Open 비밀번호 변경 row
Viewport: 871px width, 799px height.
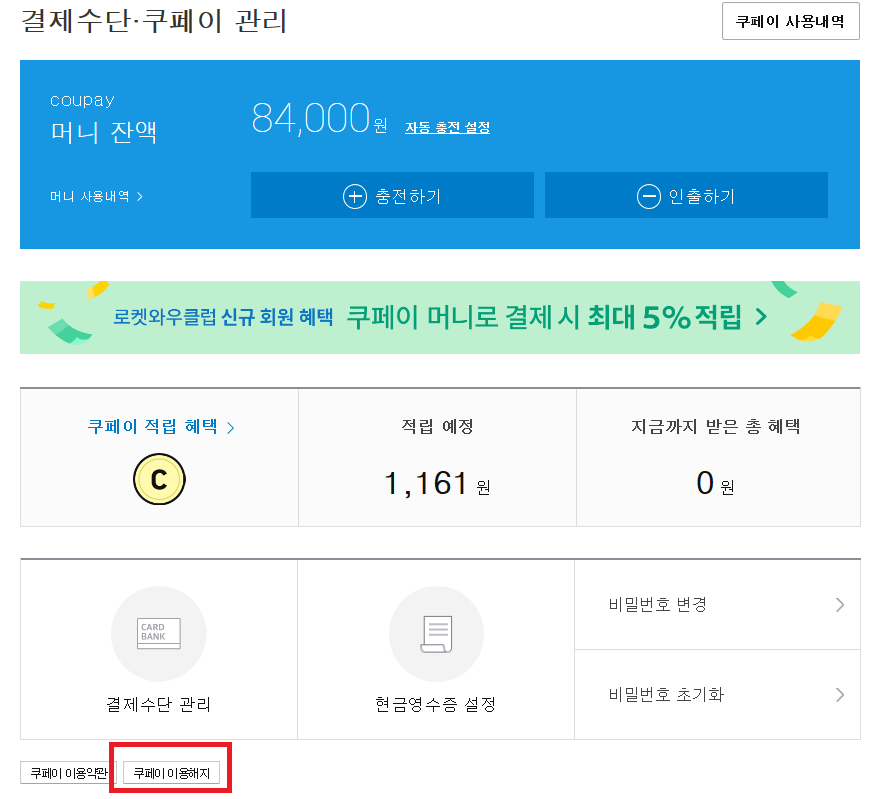[x=717, y=605]
